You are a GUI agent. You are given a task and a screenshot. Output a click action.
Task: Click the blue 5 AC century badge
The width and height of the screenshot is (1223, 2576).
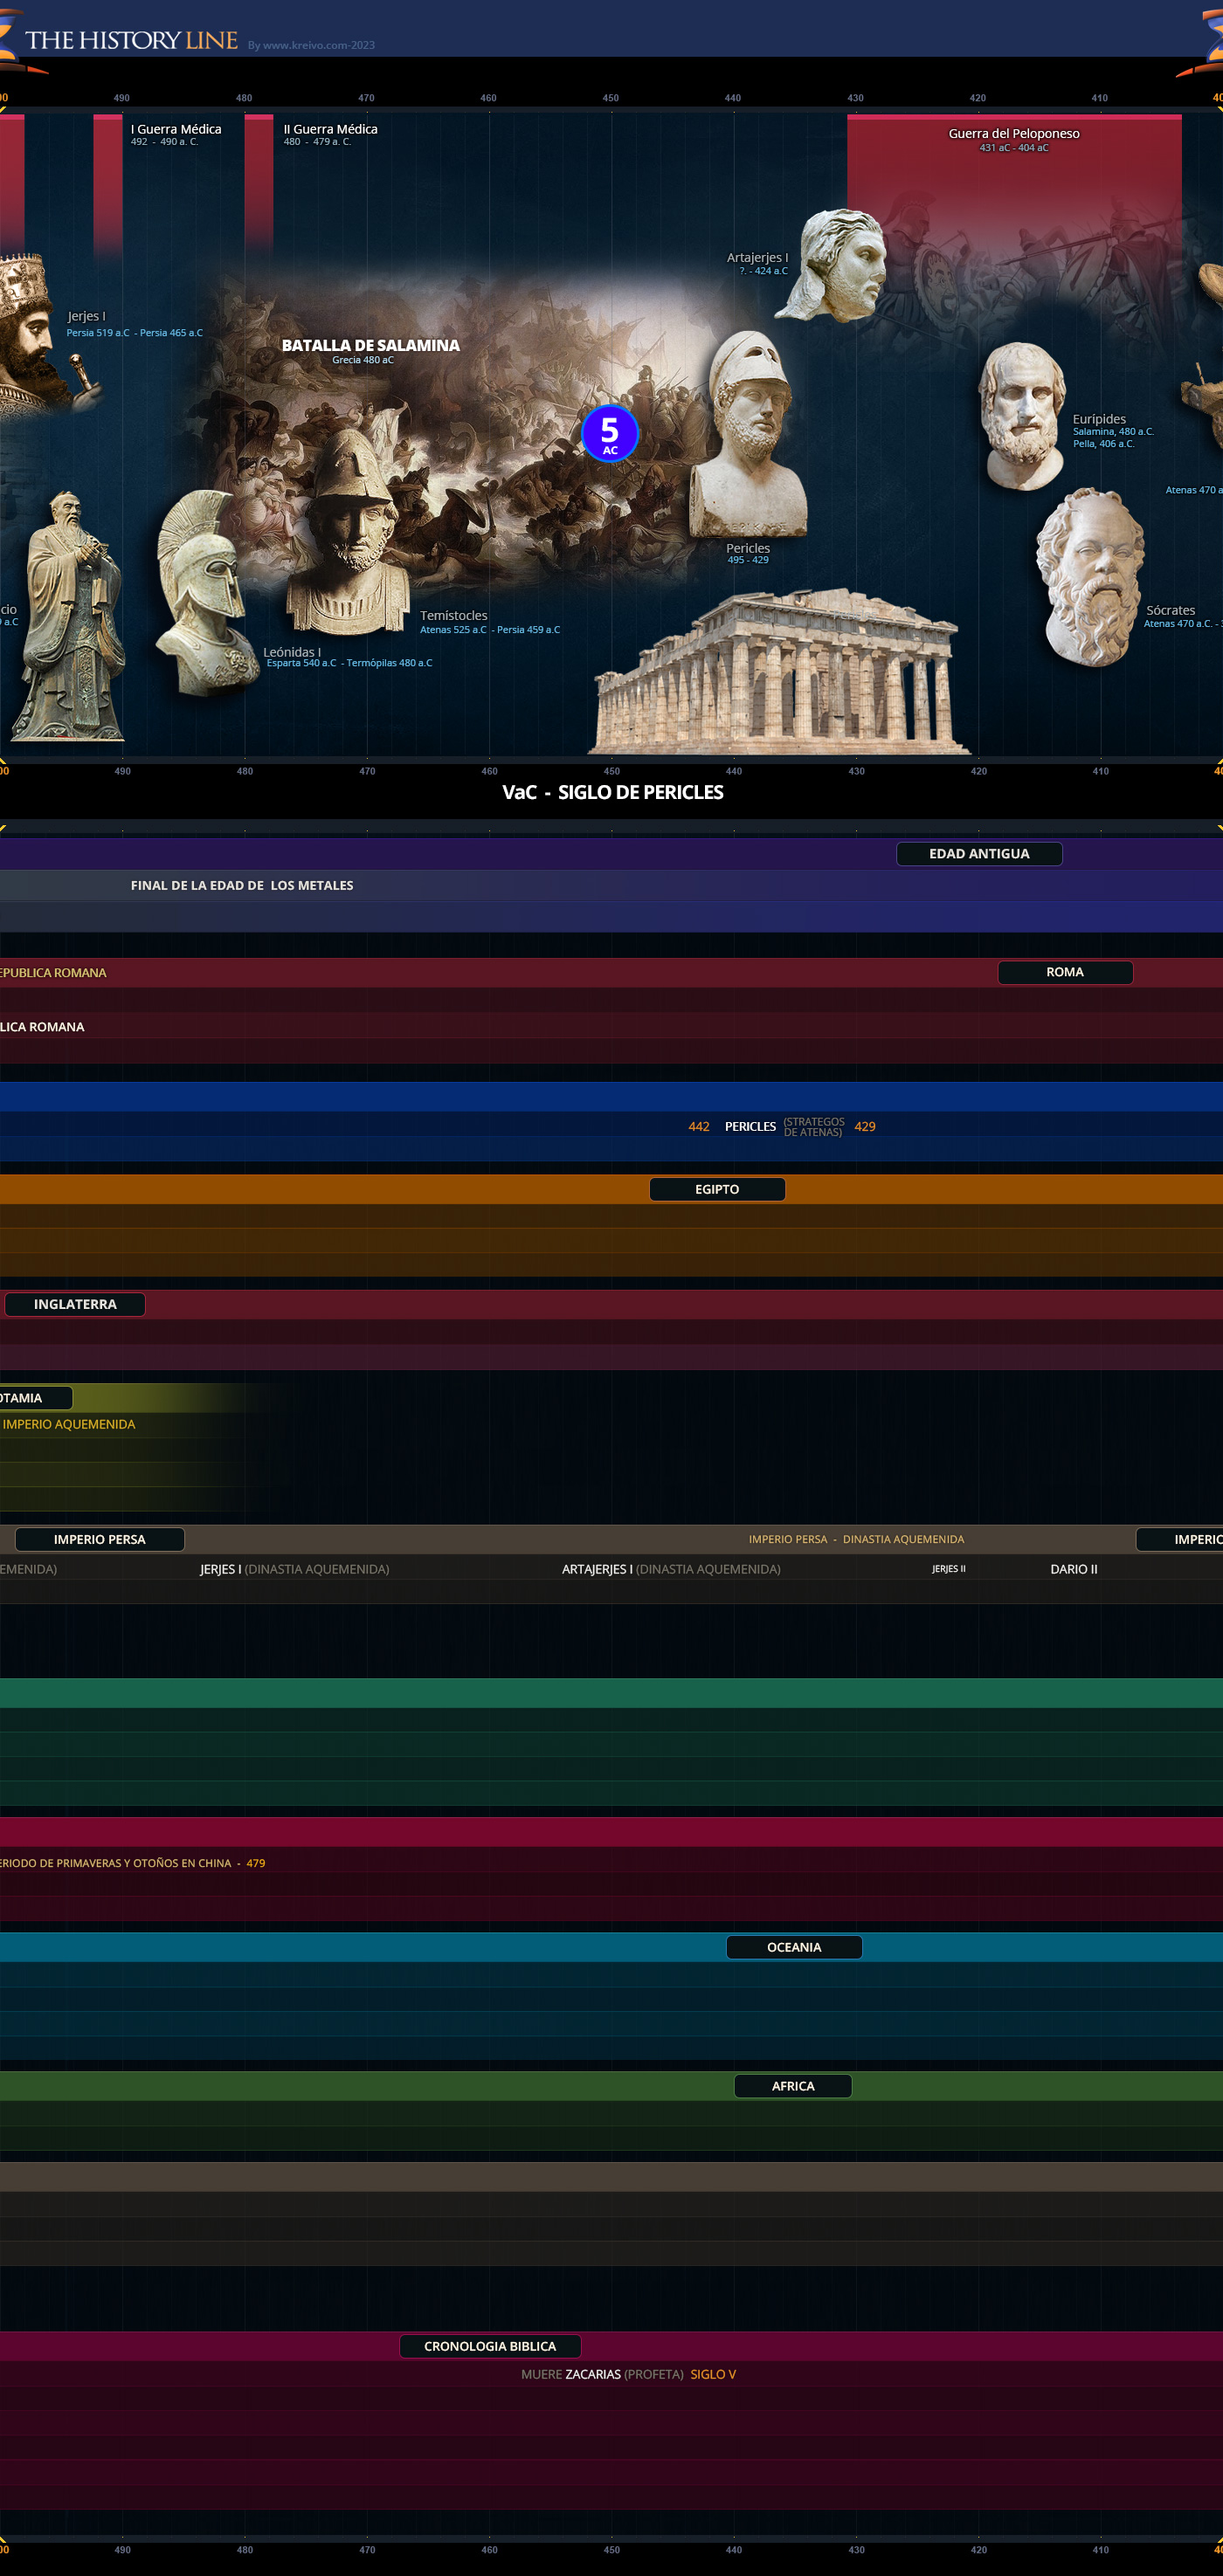[x=609, y=433]
